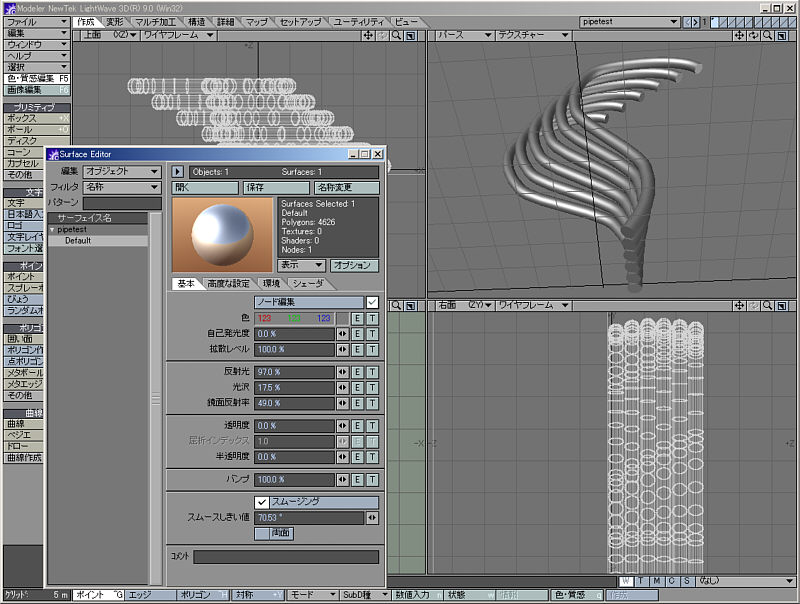The height and width of the screenshot is (604, 800).
Task: Click the T texture button for 反射光
Action: pyautogui.click(x=372, y=372)
